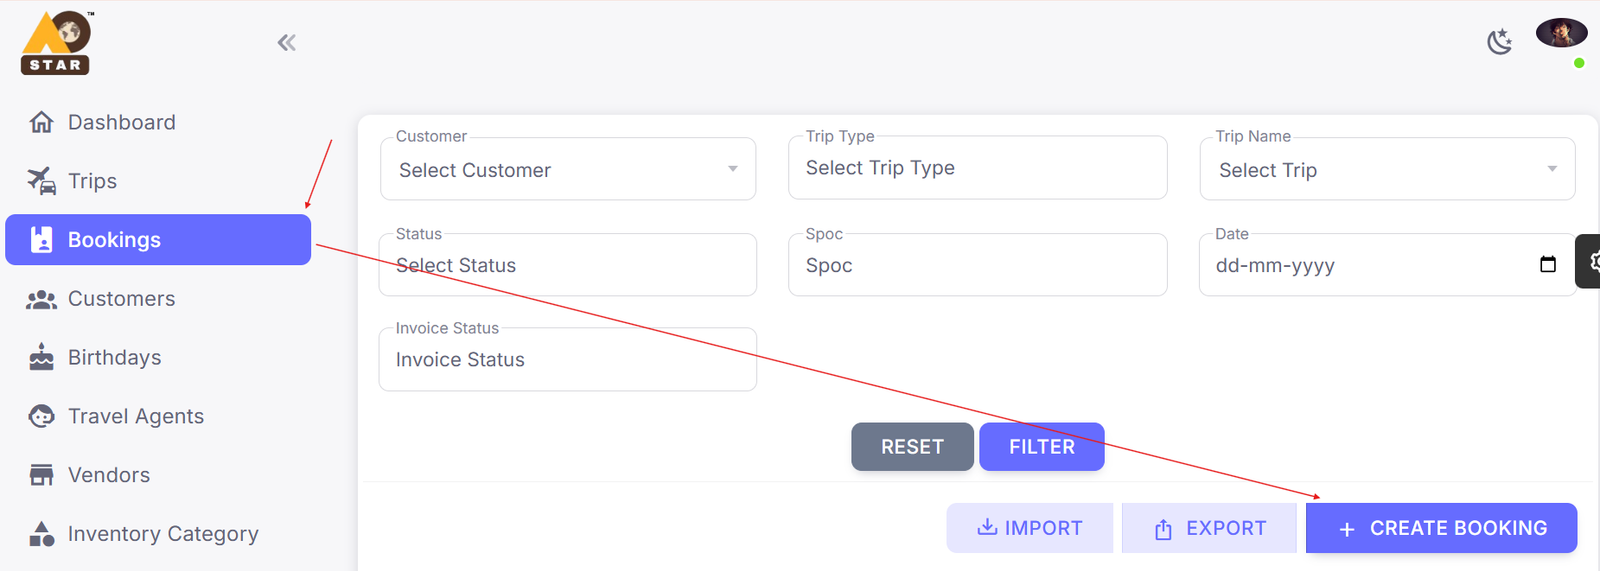Click the CREATE BOOKING button

tap(1441, 528)
